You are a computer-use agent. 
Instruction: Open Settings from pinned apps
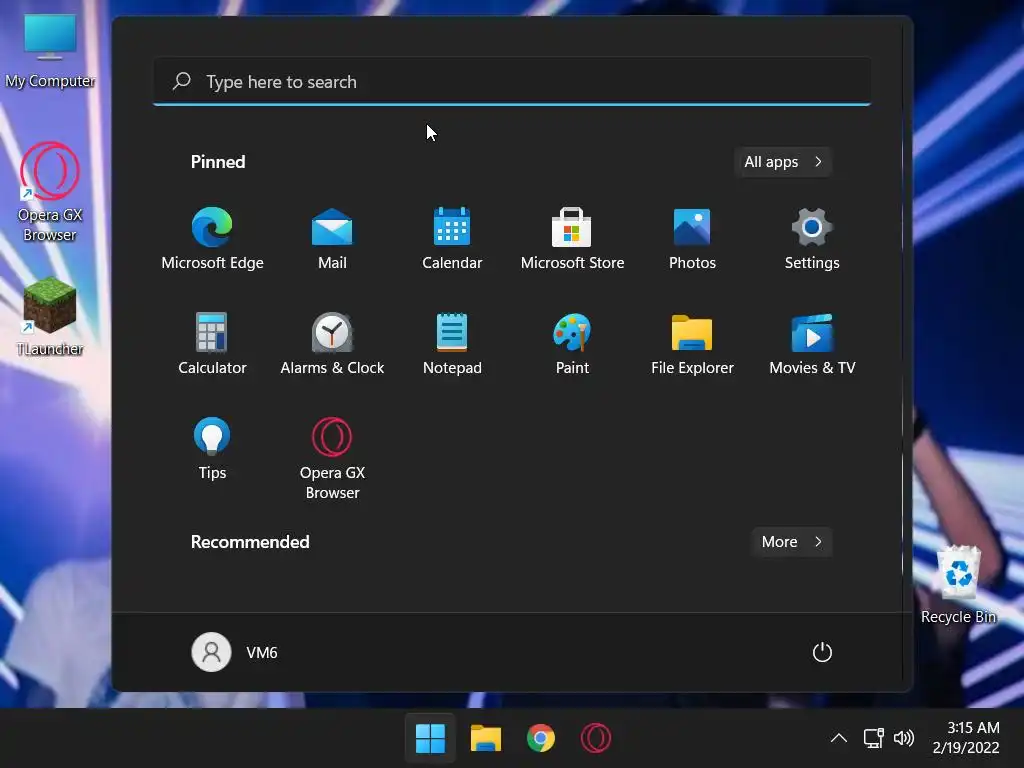pyautogui.click(x=812, y=238)
